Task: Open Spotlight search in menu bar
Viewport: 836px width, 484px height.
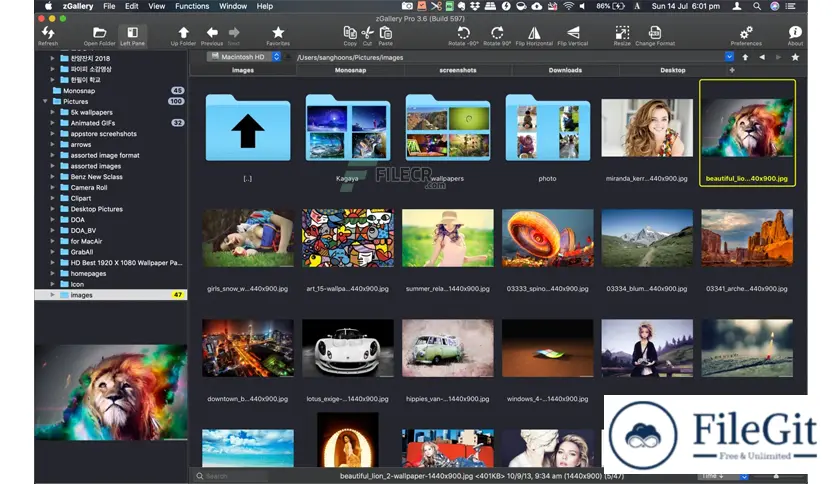Action: (x=757, y=6)
